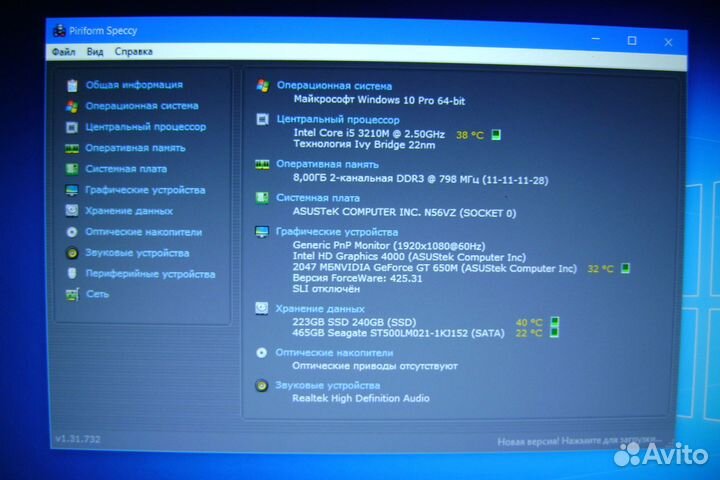The height and width of the screenshot is (480, 720).
Task: Click the text Intel Core i5 3210M @ 2.50GHz
Action: pos(369,134)
